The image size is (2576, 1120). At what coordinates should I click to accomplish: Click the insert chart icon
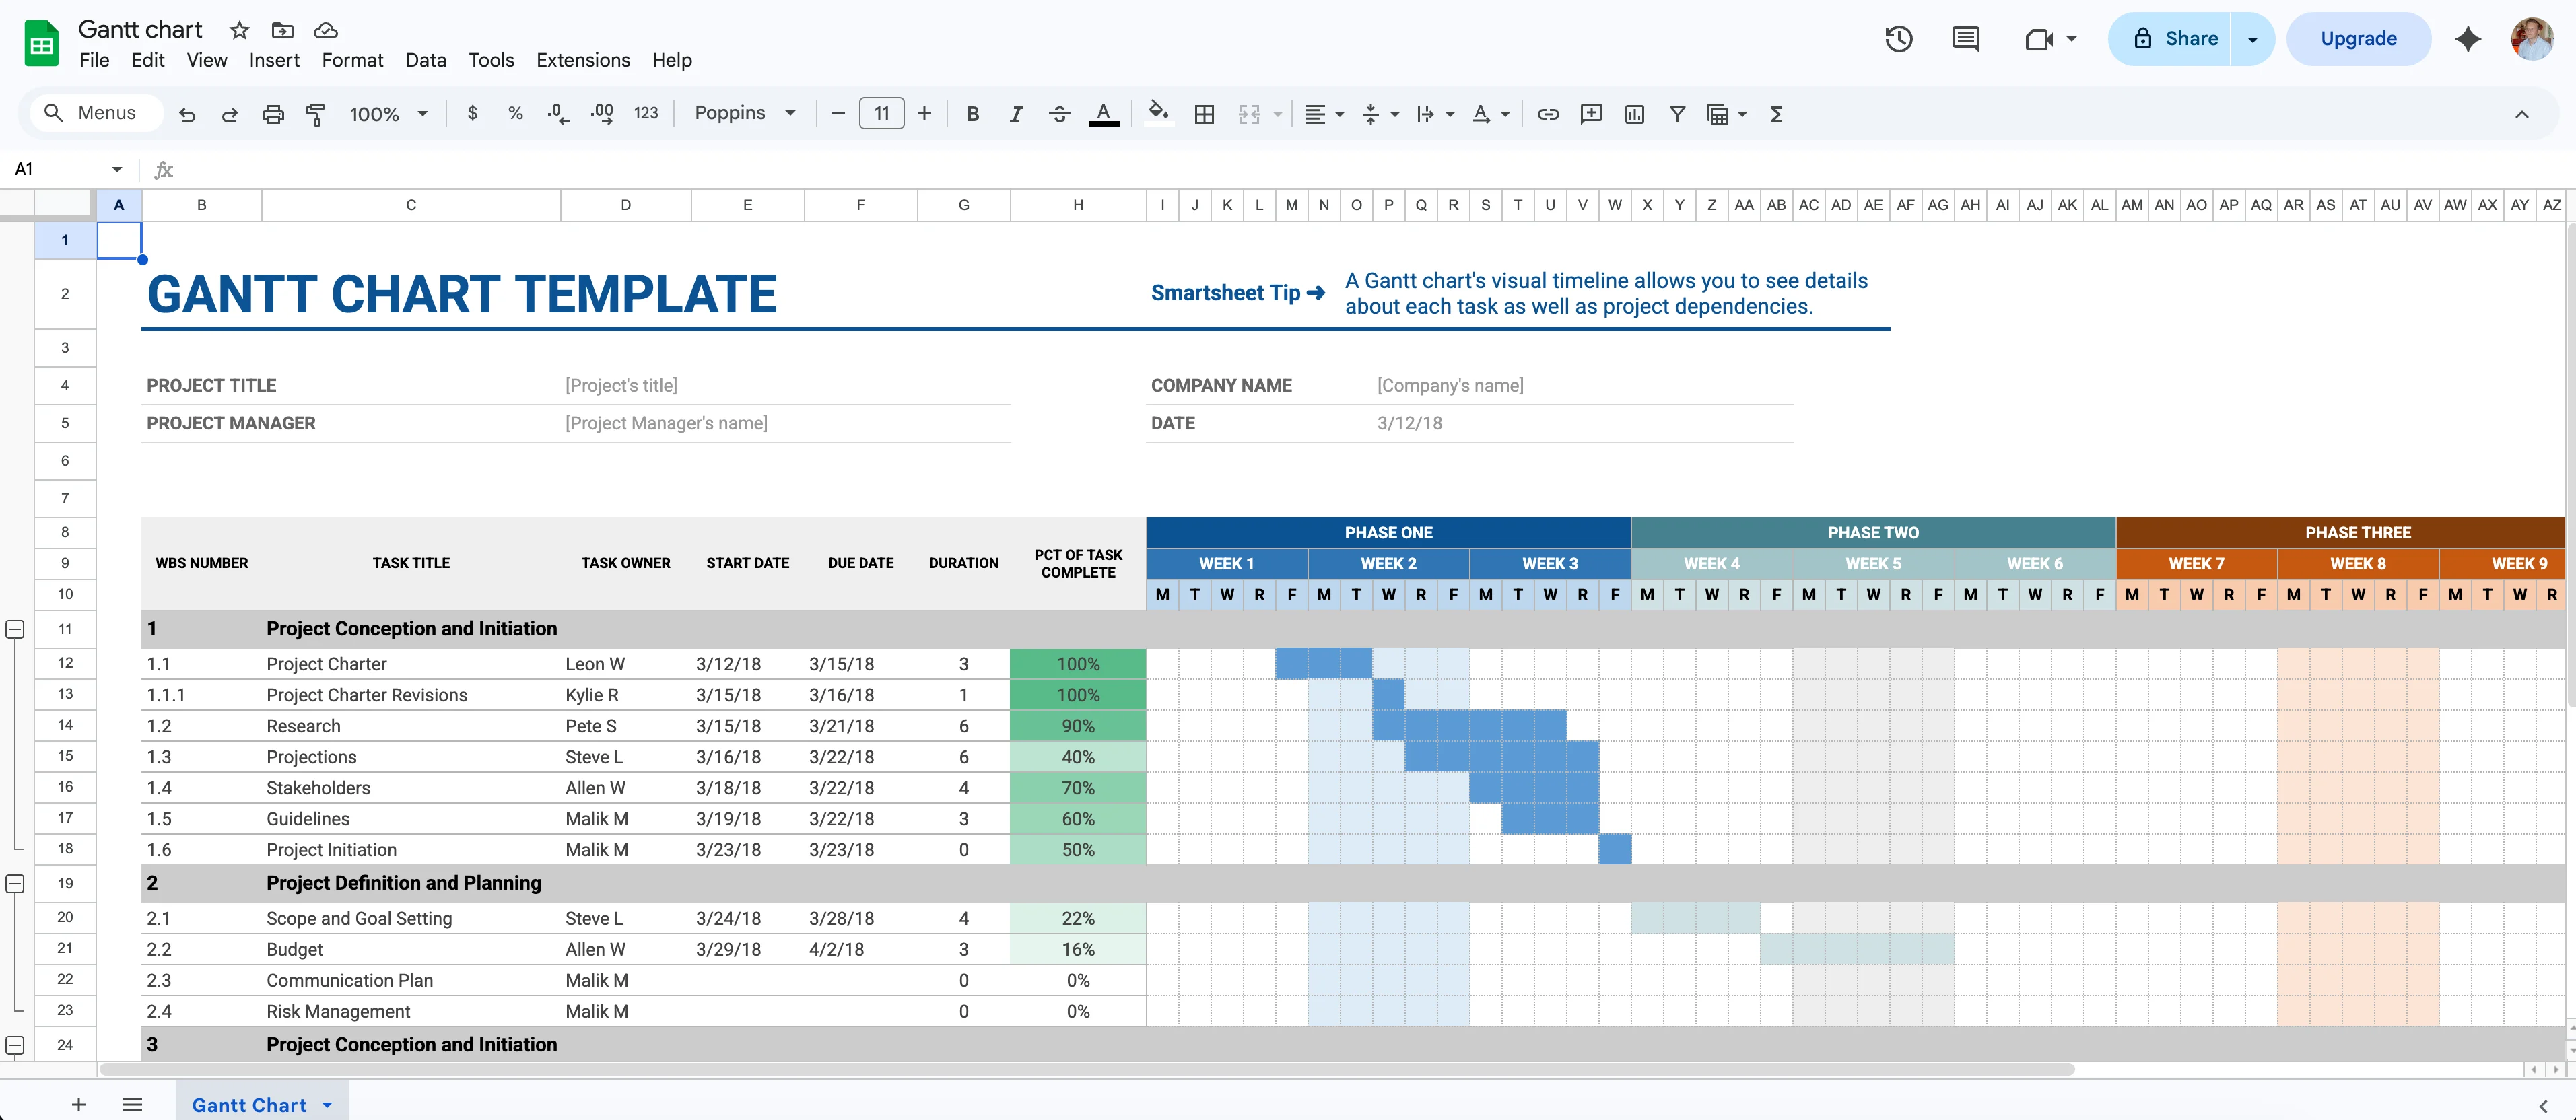[1634, 114]
